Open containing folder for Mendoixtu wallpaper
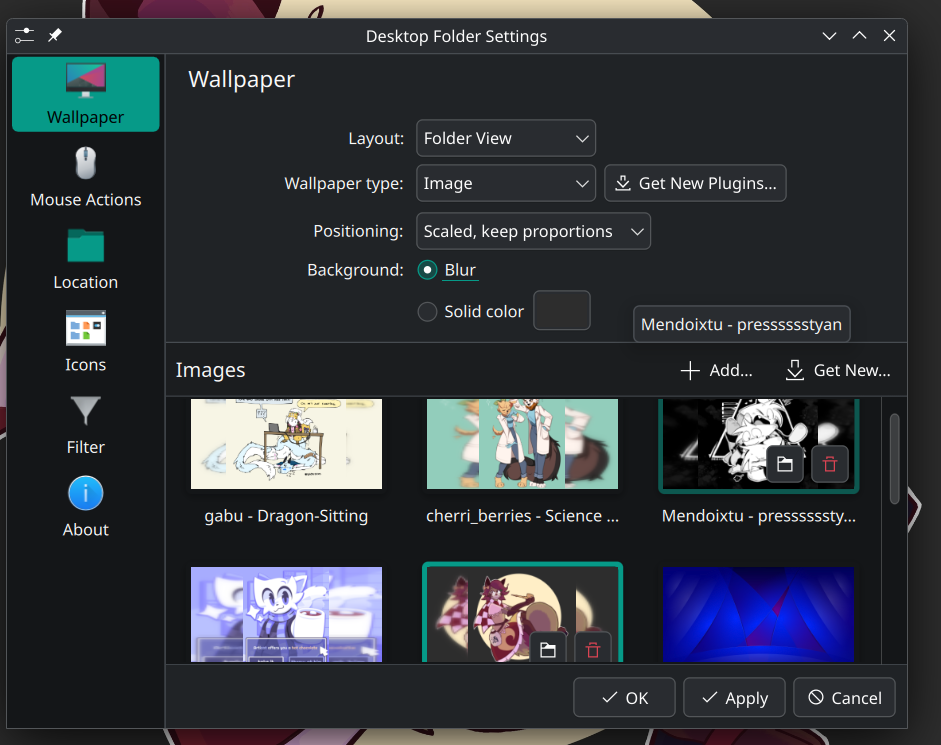 click(x=785, y=464)
